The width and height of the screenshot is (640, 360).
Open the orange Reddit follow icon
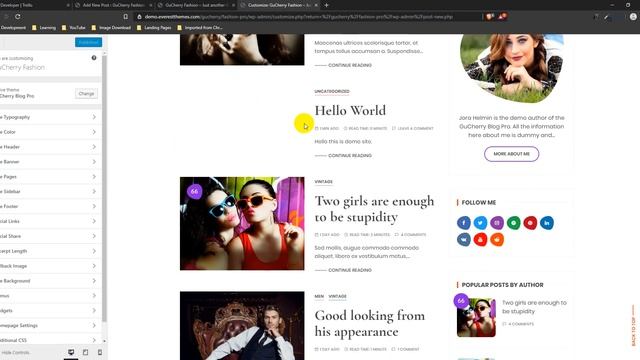pyautogui.click(x=497, y=240)
